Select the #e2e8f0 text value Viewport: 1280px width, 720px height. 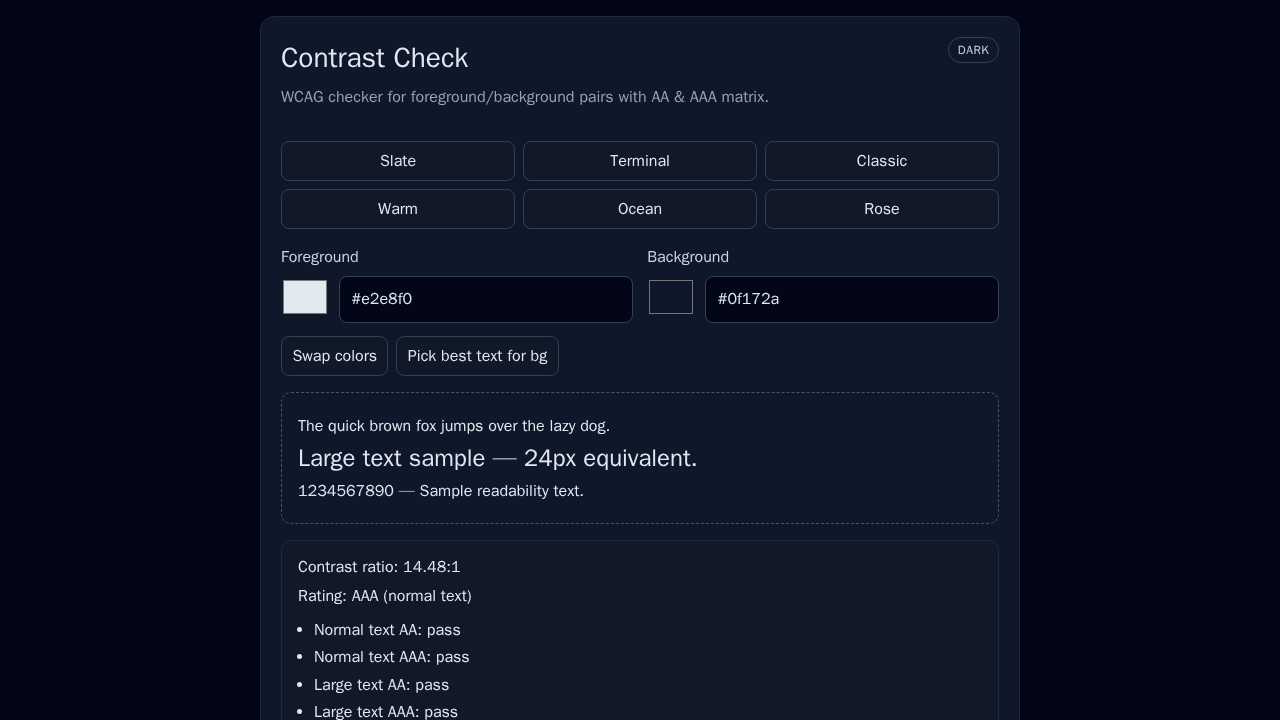click(x=381, y=299)
